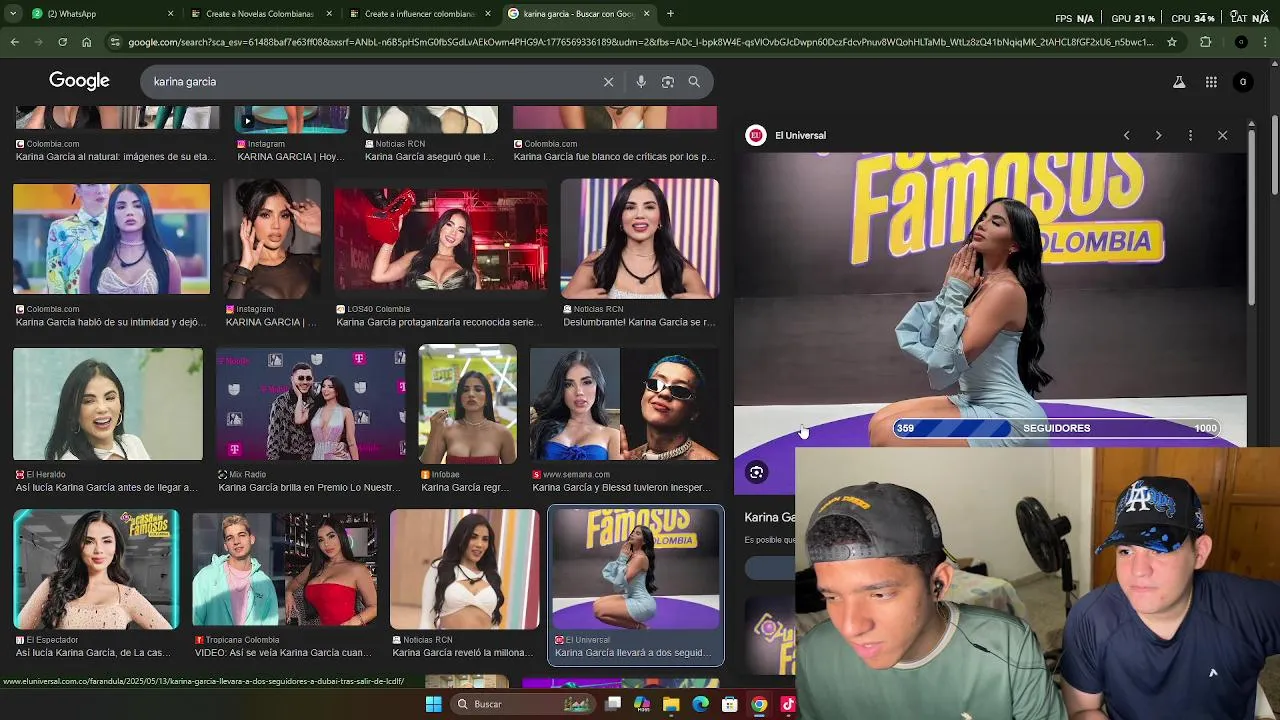The image size is (1280, 720).
Task: Click the CPU 34 % overlay readout
Action: click(x=1192, y=18)
